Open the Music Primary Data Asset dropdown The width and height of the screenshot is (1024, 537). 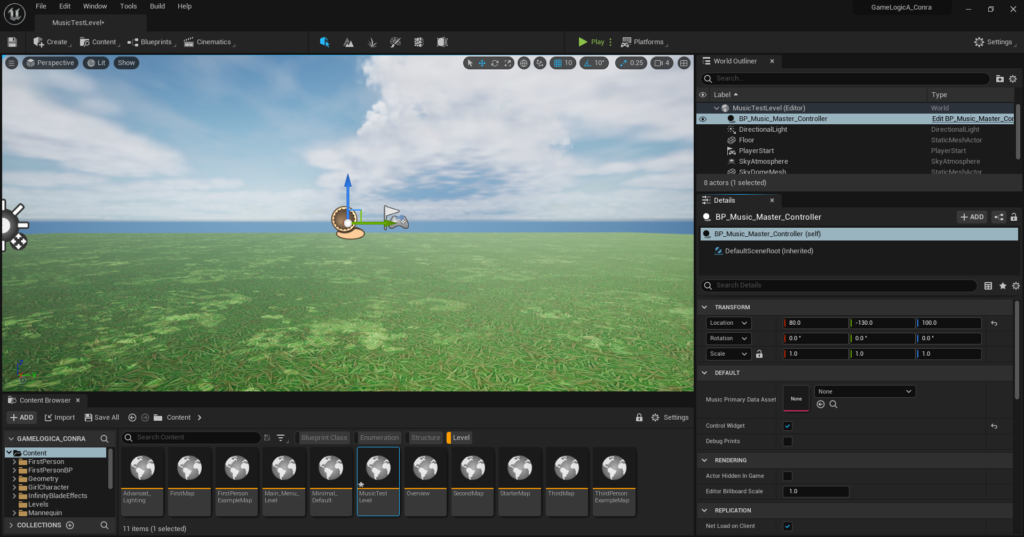(x=864, y=391)
